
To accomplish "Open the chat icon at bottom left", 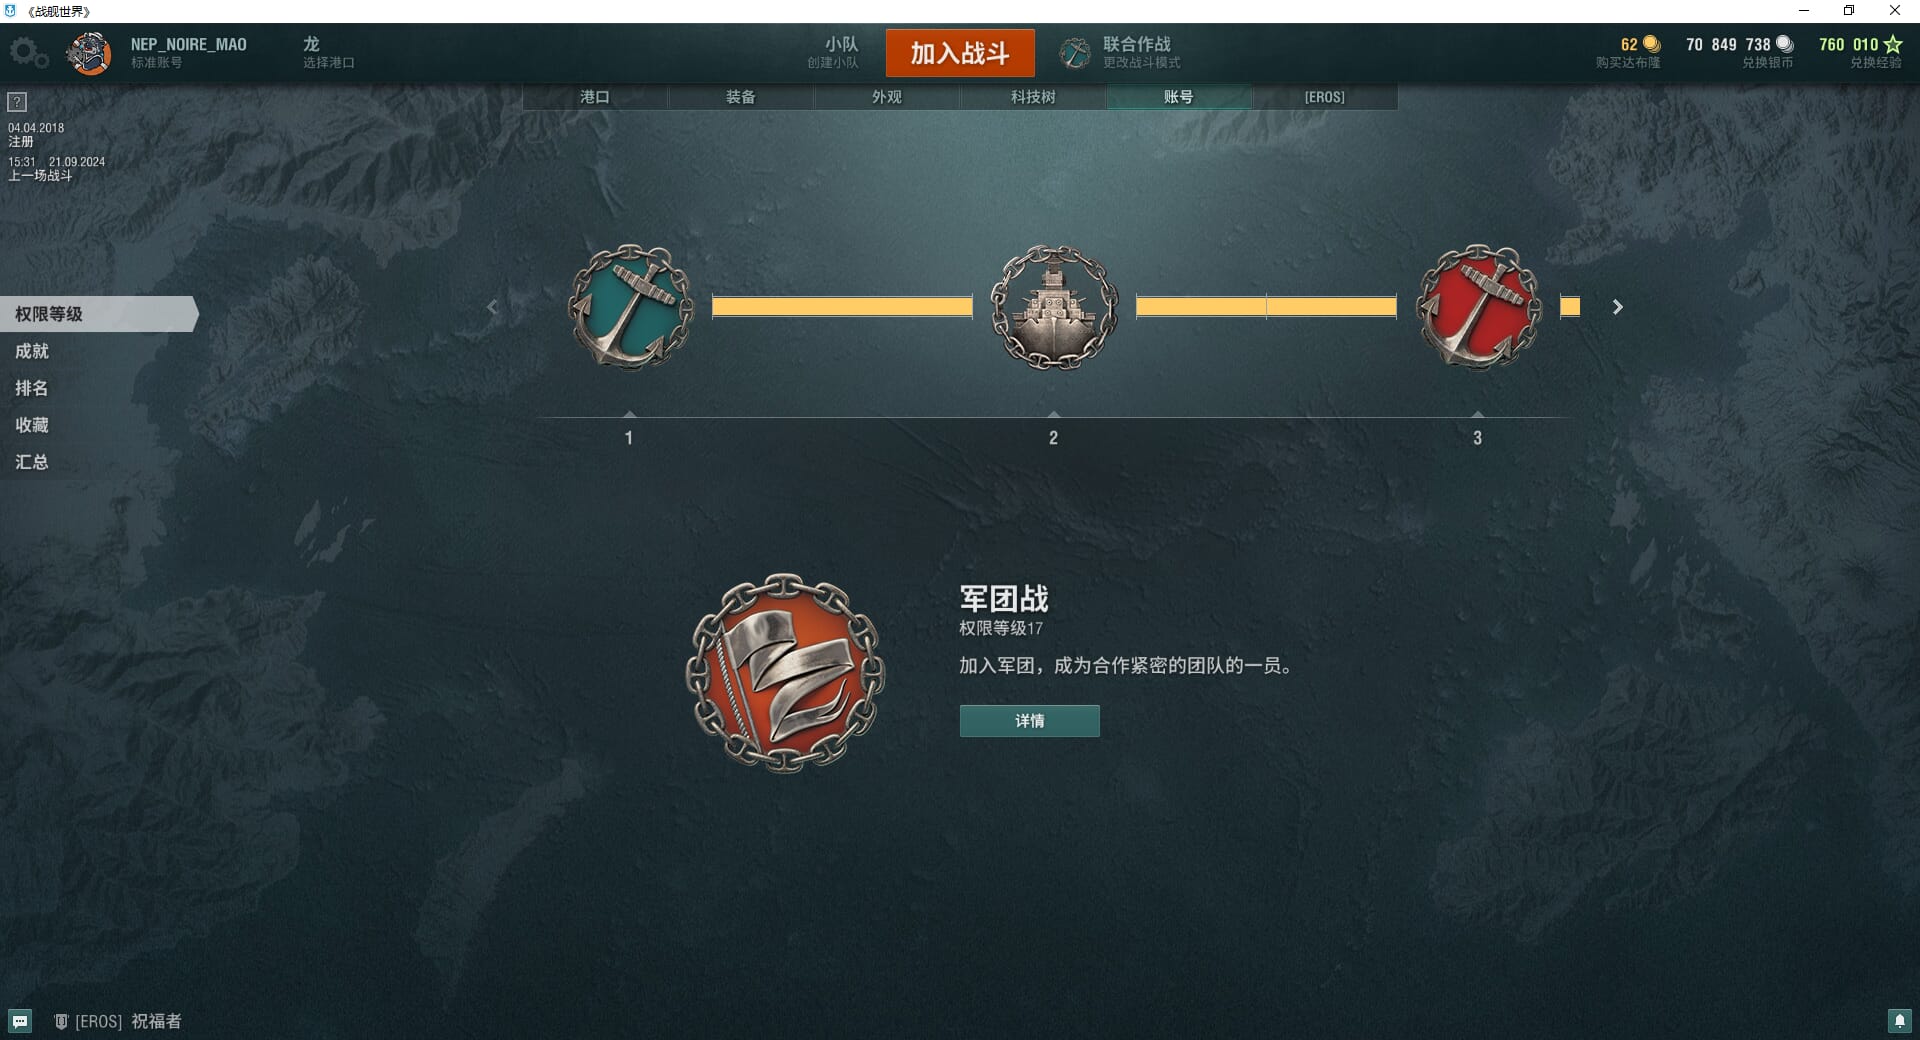I will tap(20, 1021).
